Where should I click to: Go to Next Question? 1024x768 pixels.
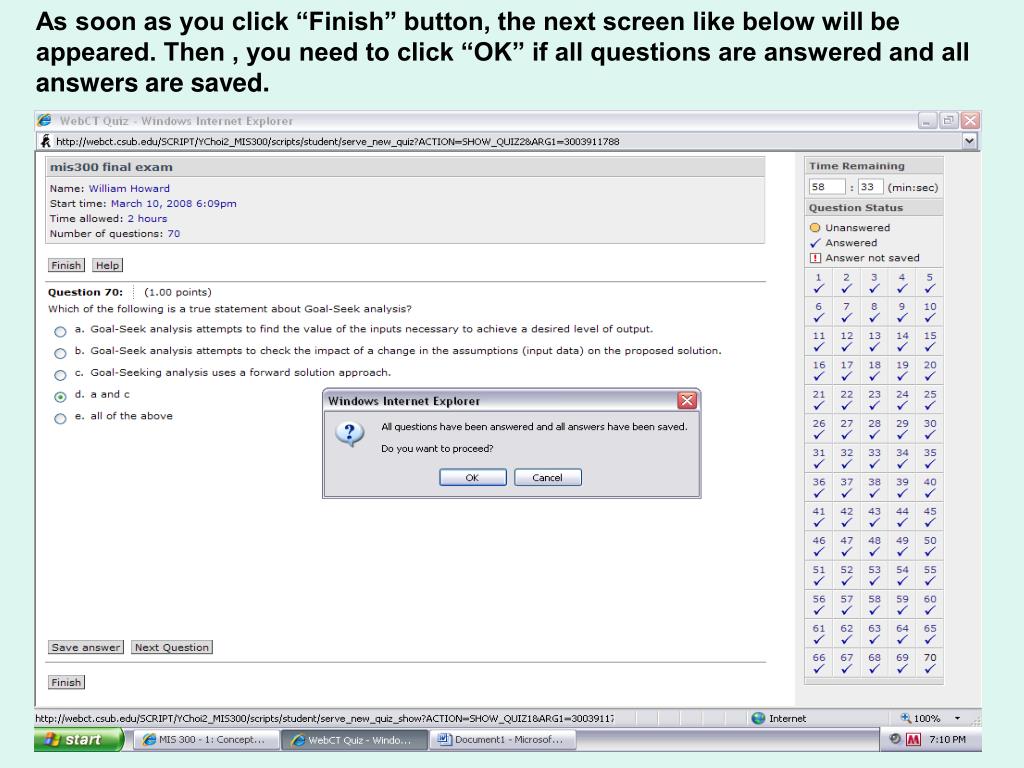click(x=172, y=647)
